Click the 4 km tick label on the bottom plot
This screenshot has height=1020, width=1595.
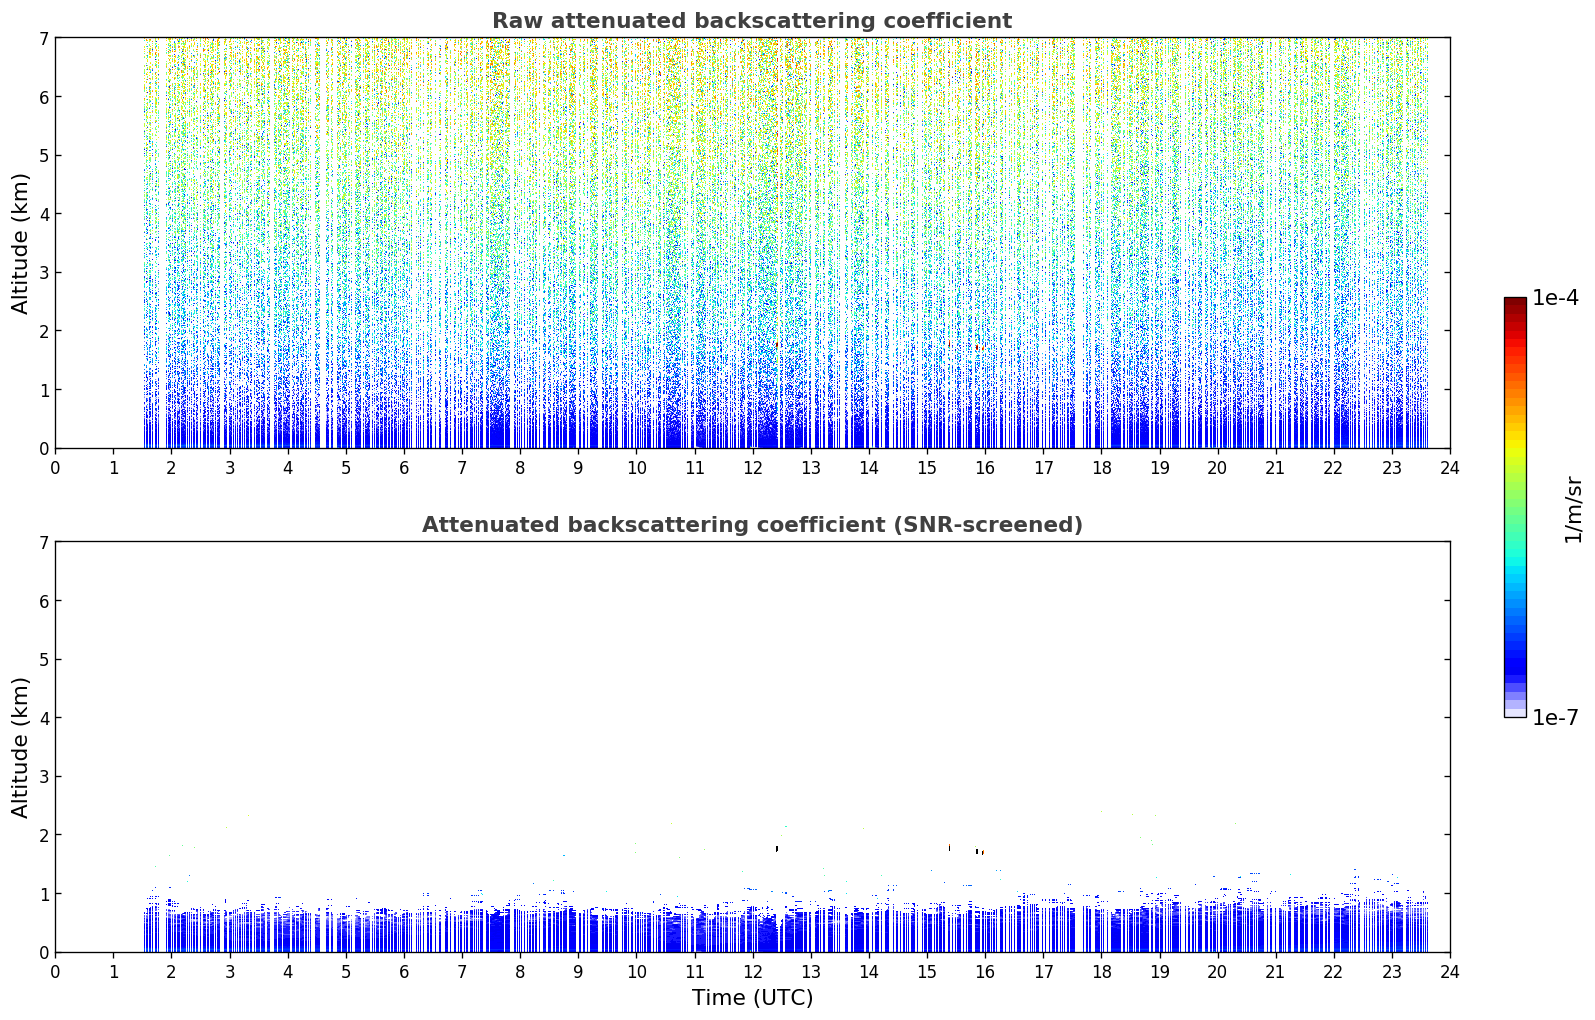coord(43,718)
